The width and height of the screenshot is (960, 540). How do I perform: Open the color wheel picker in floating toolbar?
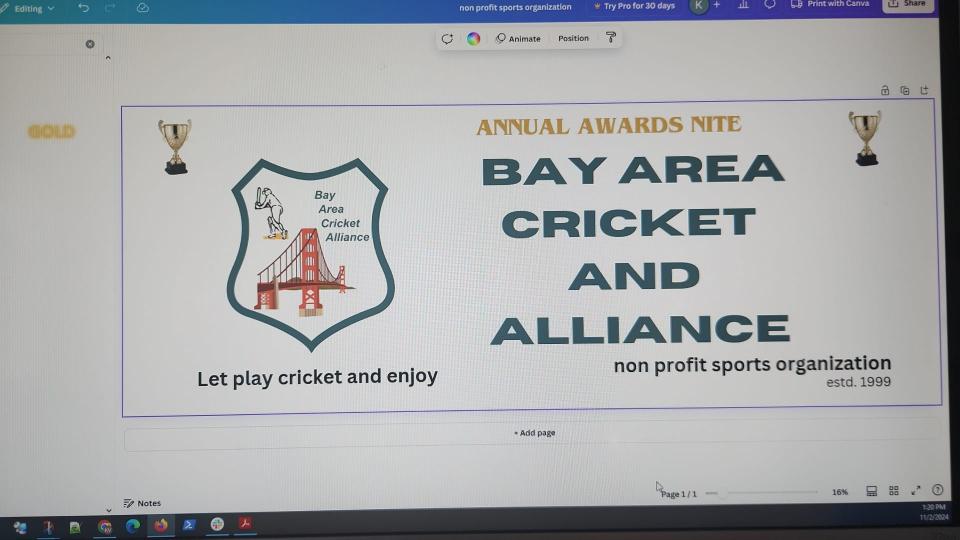[x=473, y=39]
